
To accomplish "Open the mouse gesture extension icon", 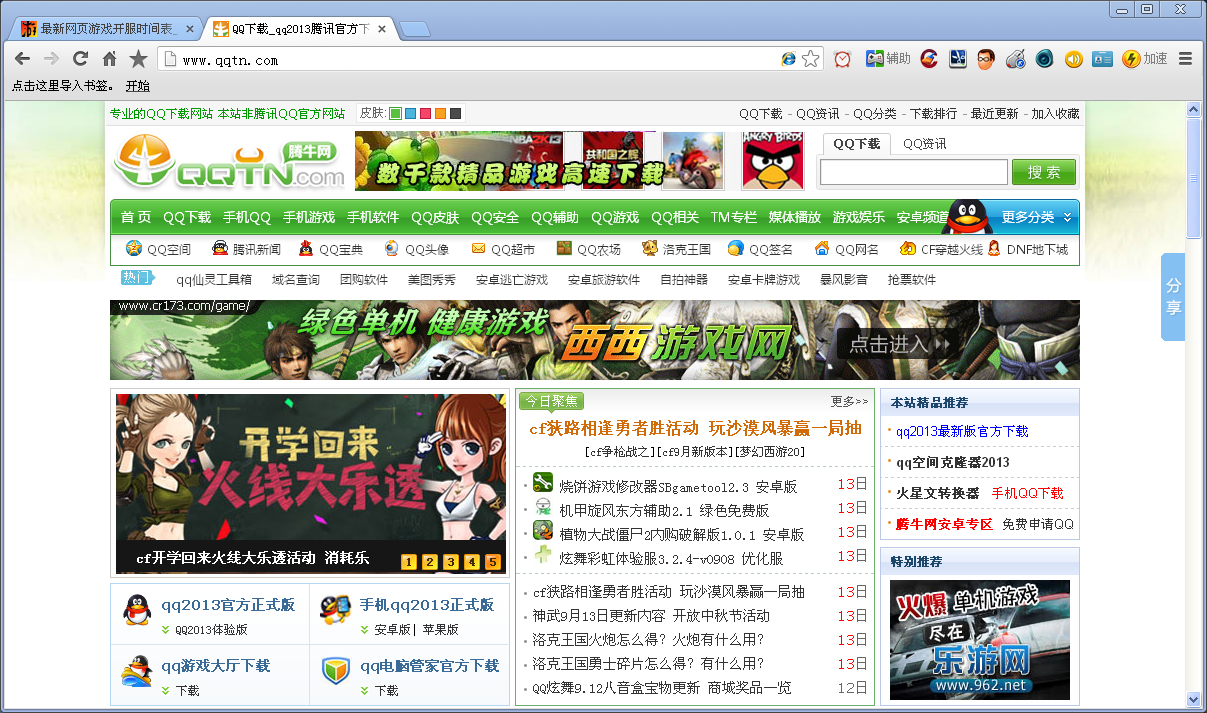I will point(1016,59).
